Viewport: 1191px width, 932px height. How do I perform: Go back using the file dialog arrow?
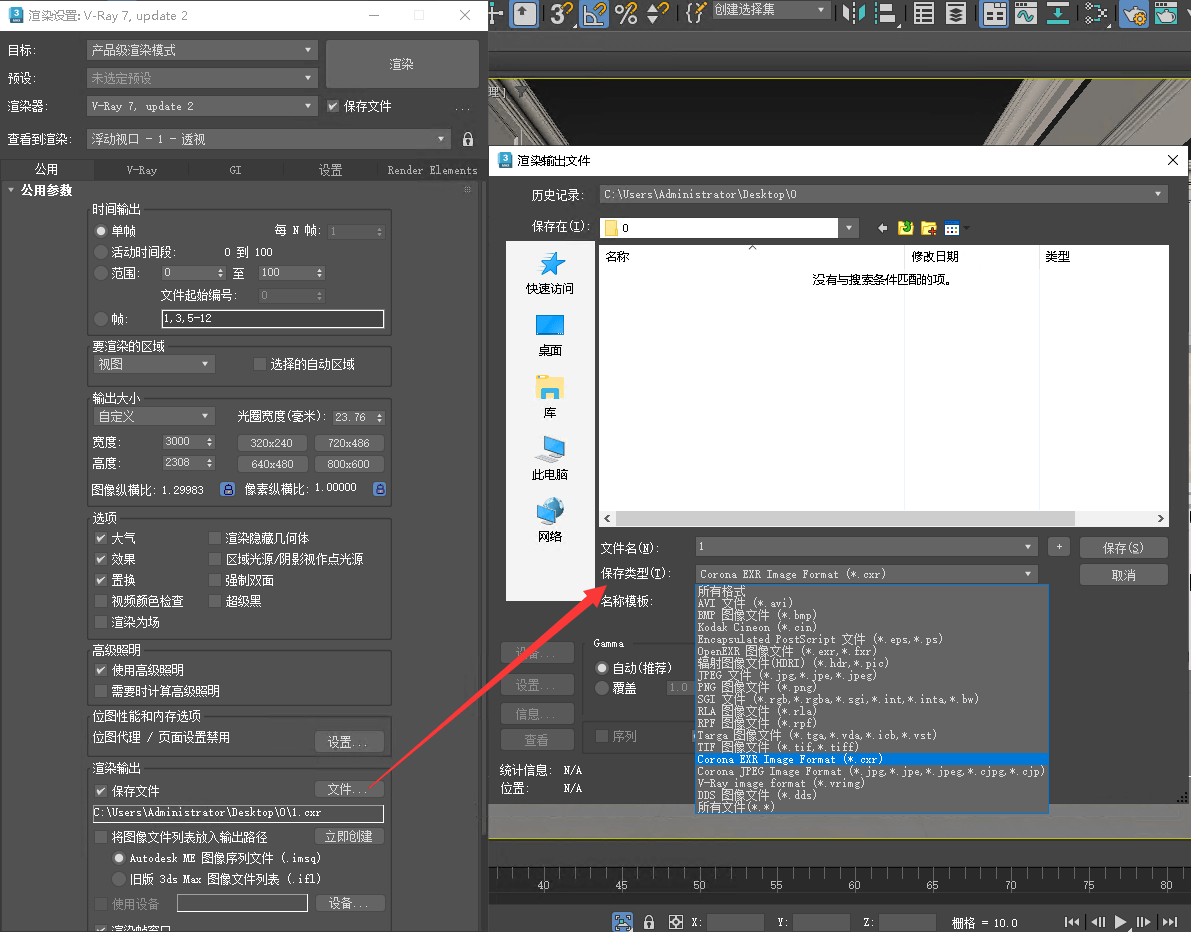[x=882, y=228]
